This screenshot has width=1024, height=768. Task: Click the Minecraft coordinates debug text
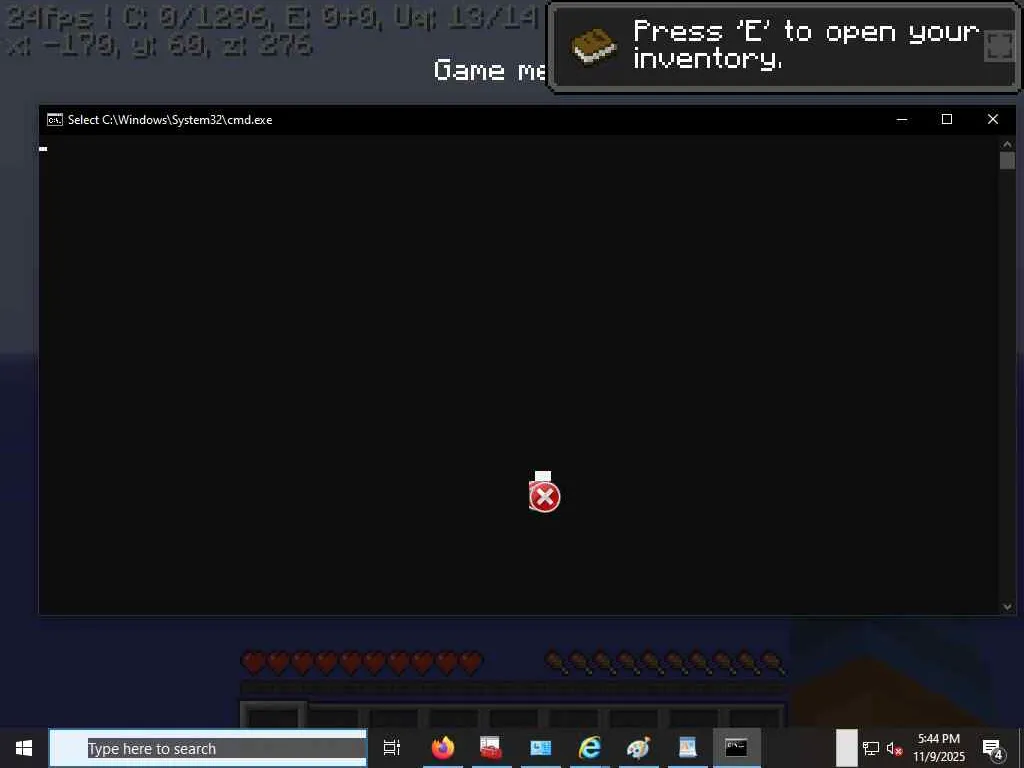(x=161, y=46)
